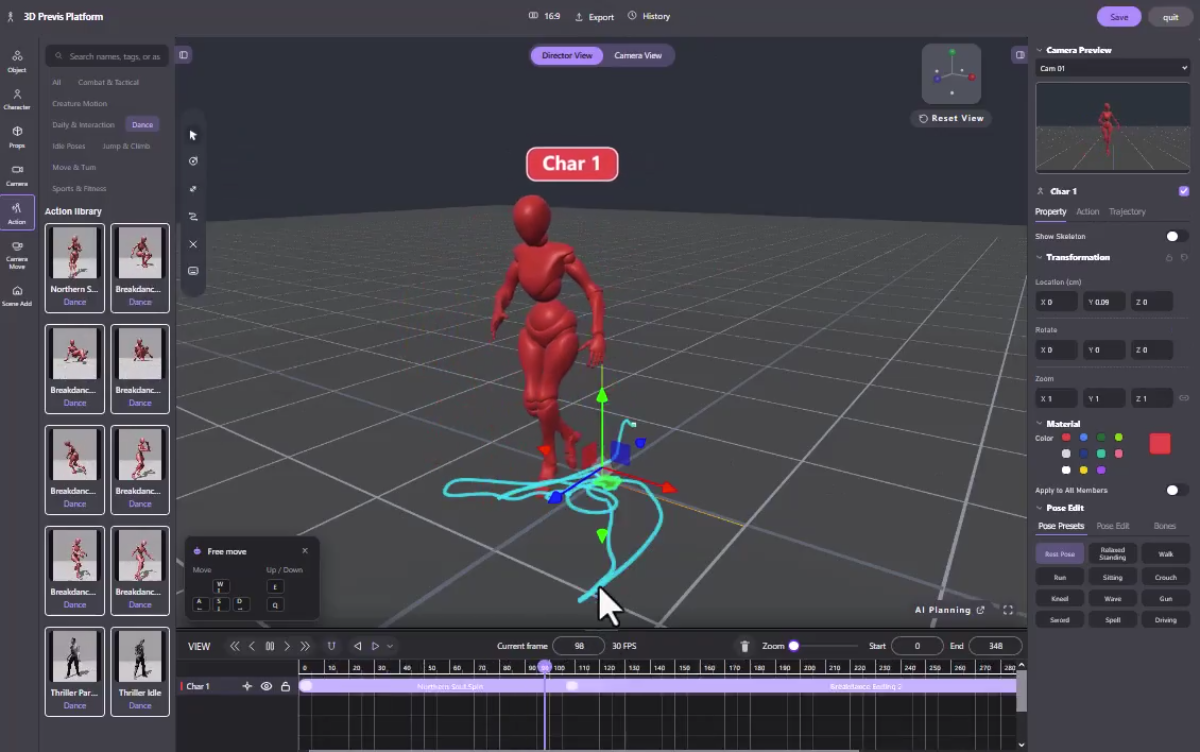Open AI Planning link
This screenshot has height=752, width=1200.
pos(950,610)
